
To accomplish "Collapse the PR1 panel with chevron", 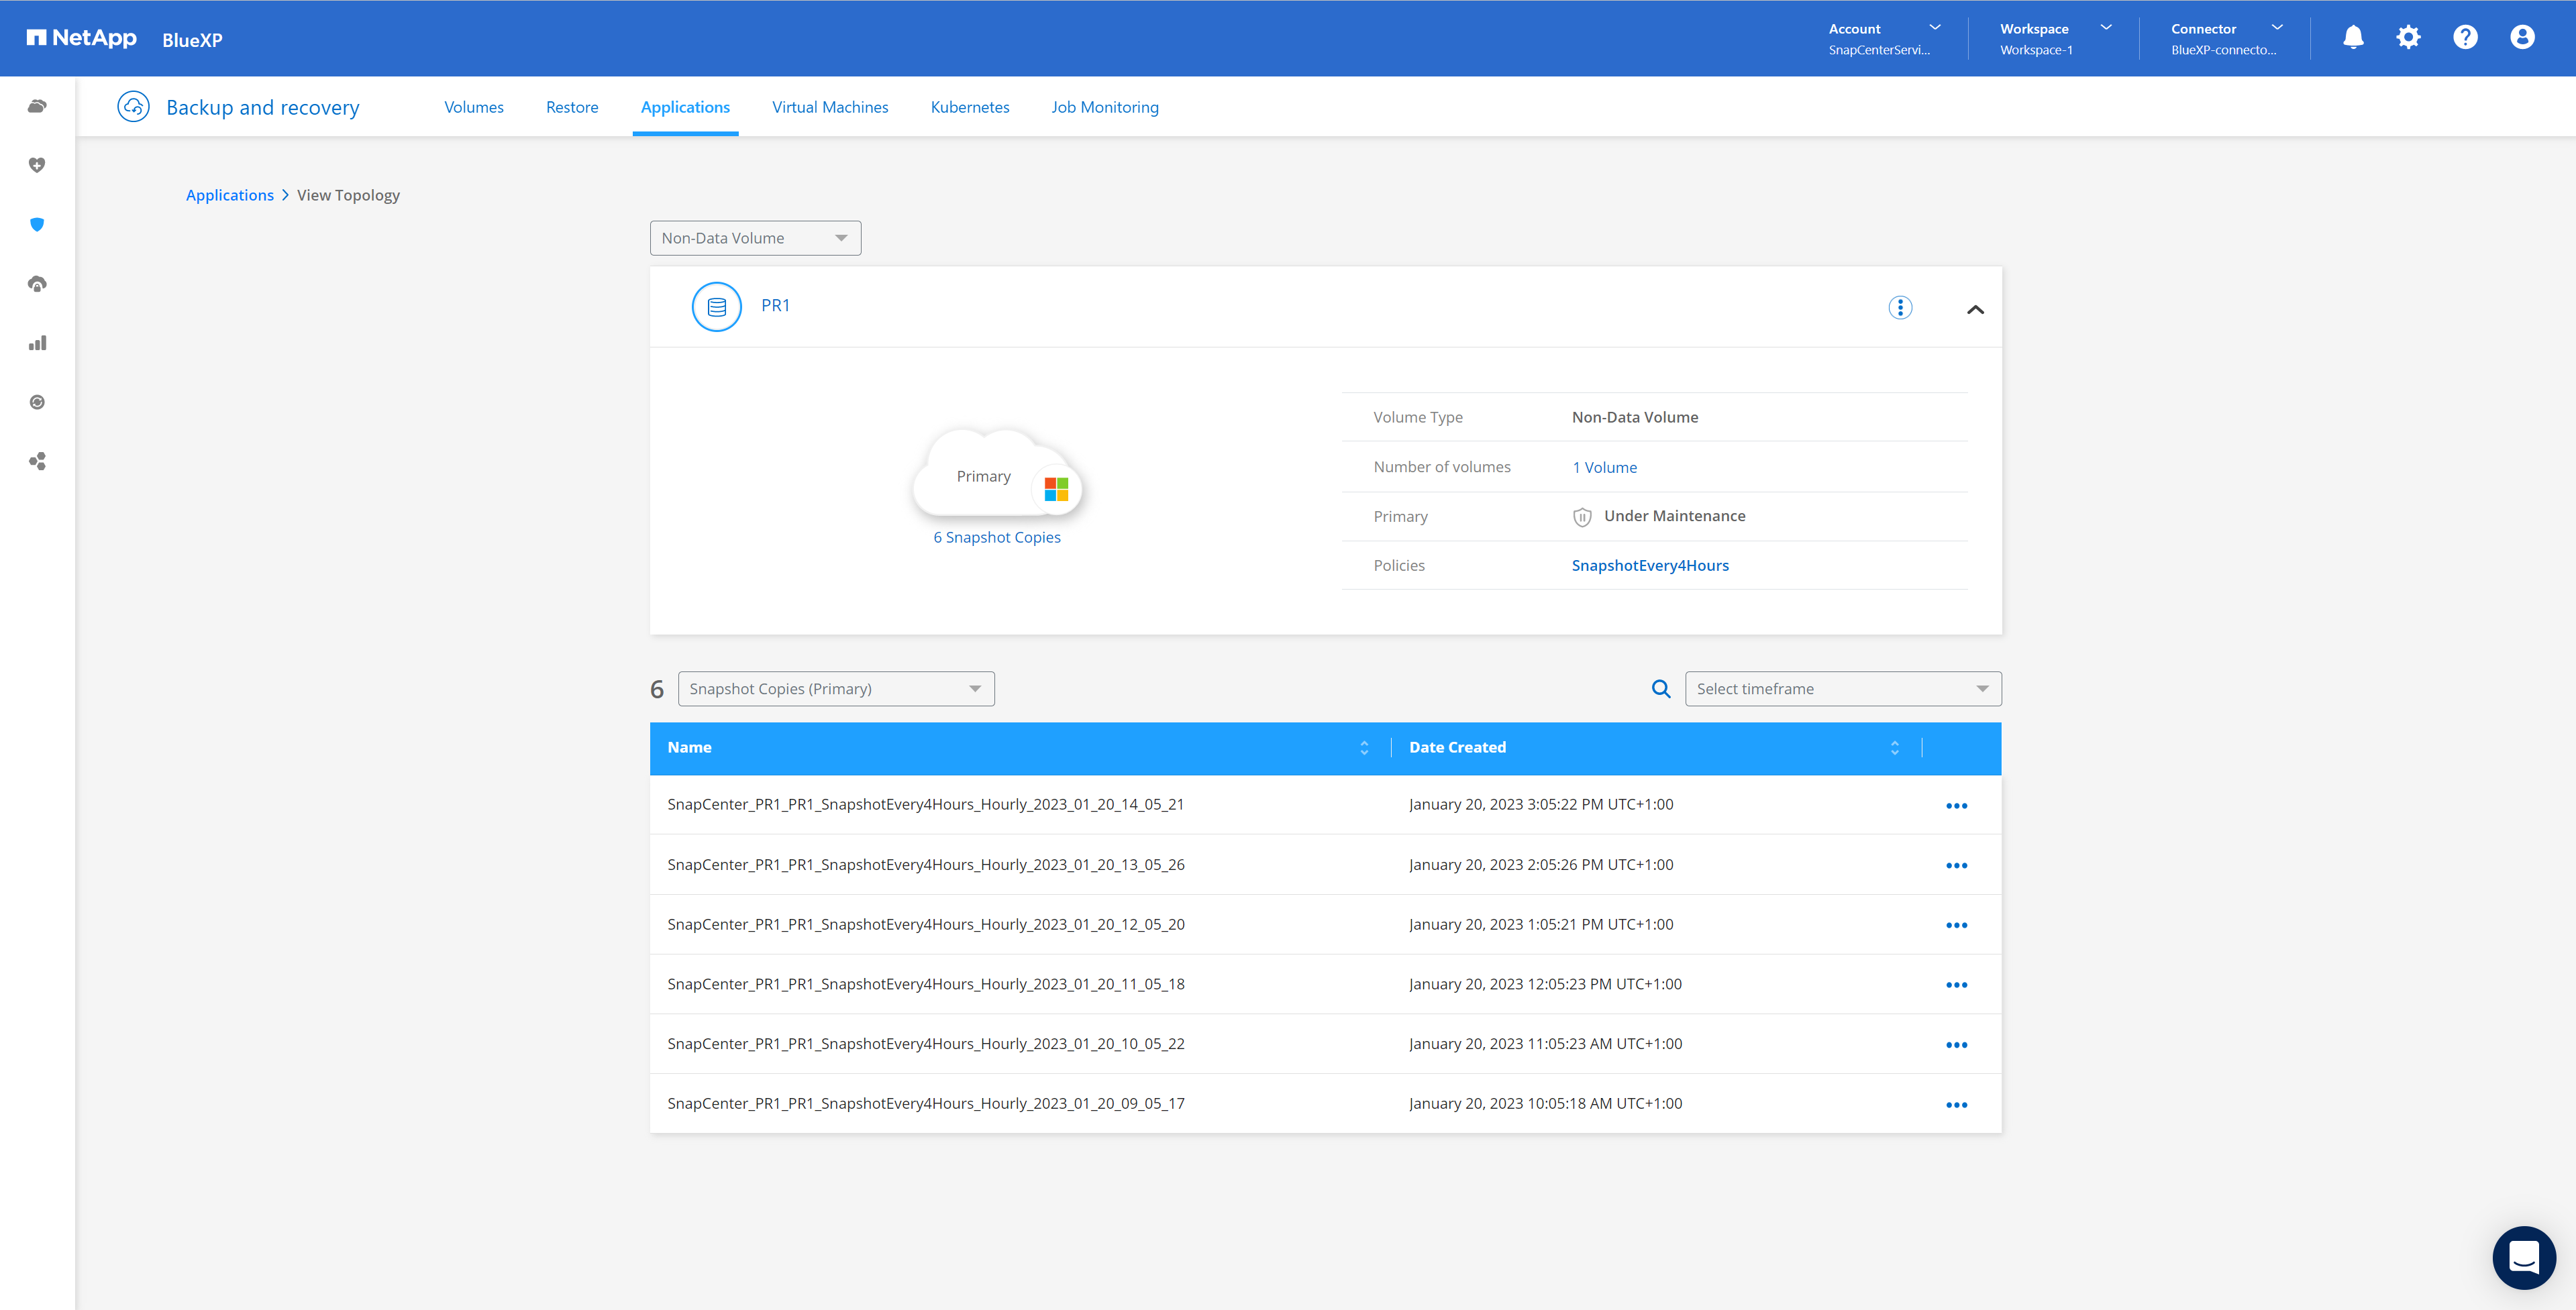I will tap(1975, 310).
